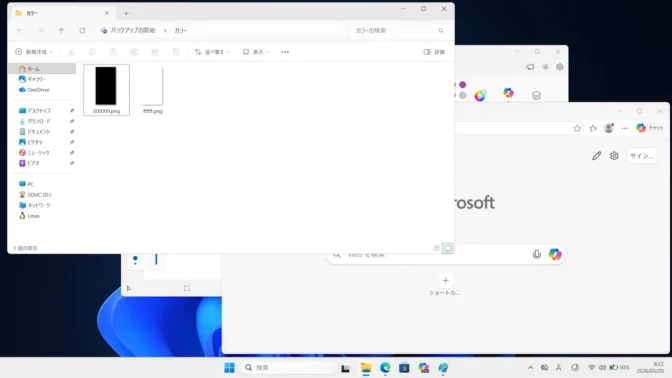Open a new File Explorer tab
The width and height of the screenshot is (672, 378).
(126, 13)
